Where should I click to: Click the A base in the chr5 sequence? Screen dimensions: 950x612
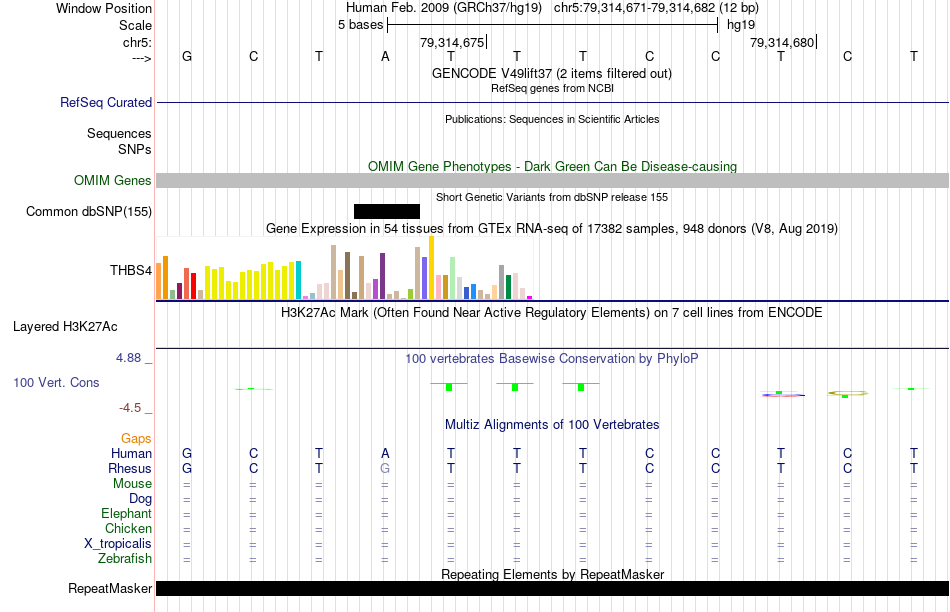click(x=385, y=56)
